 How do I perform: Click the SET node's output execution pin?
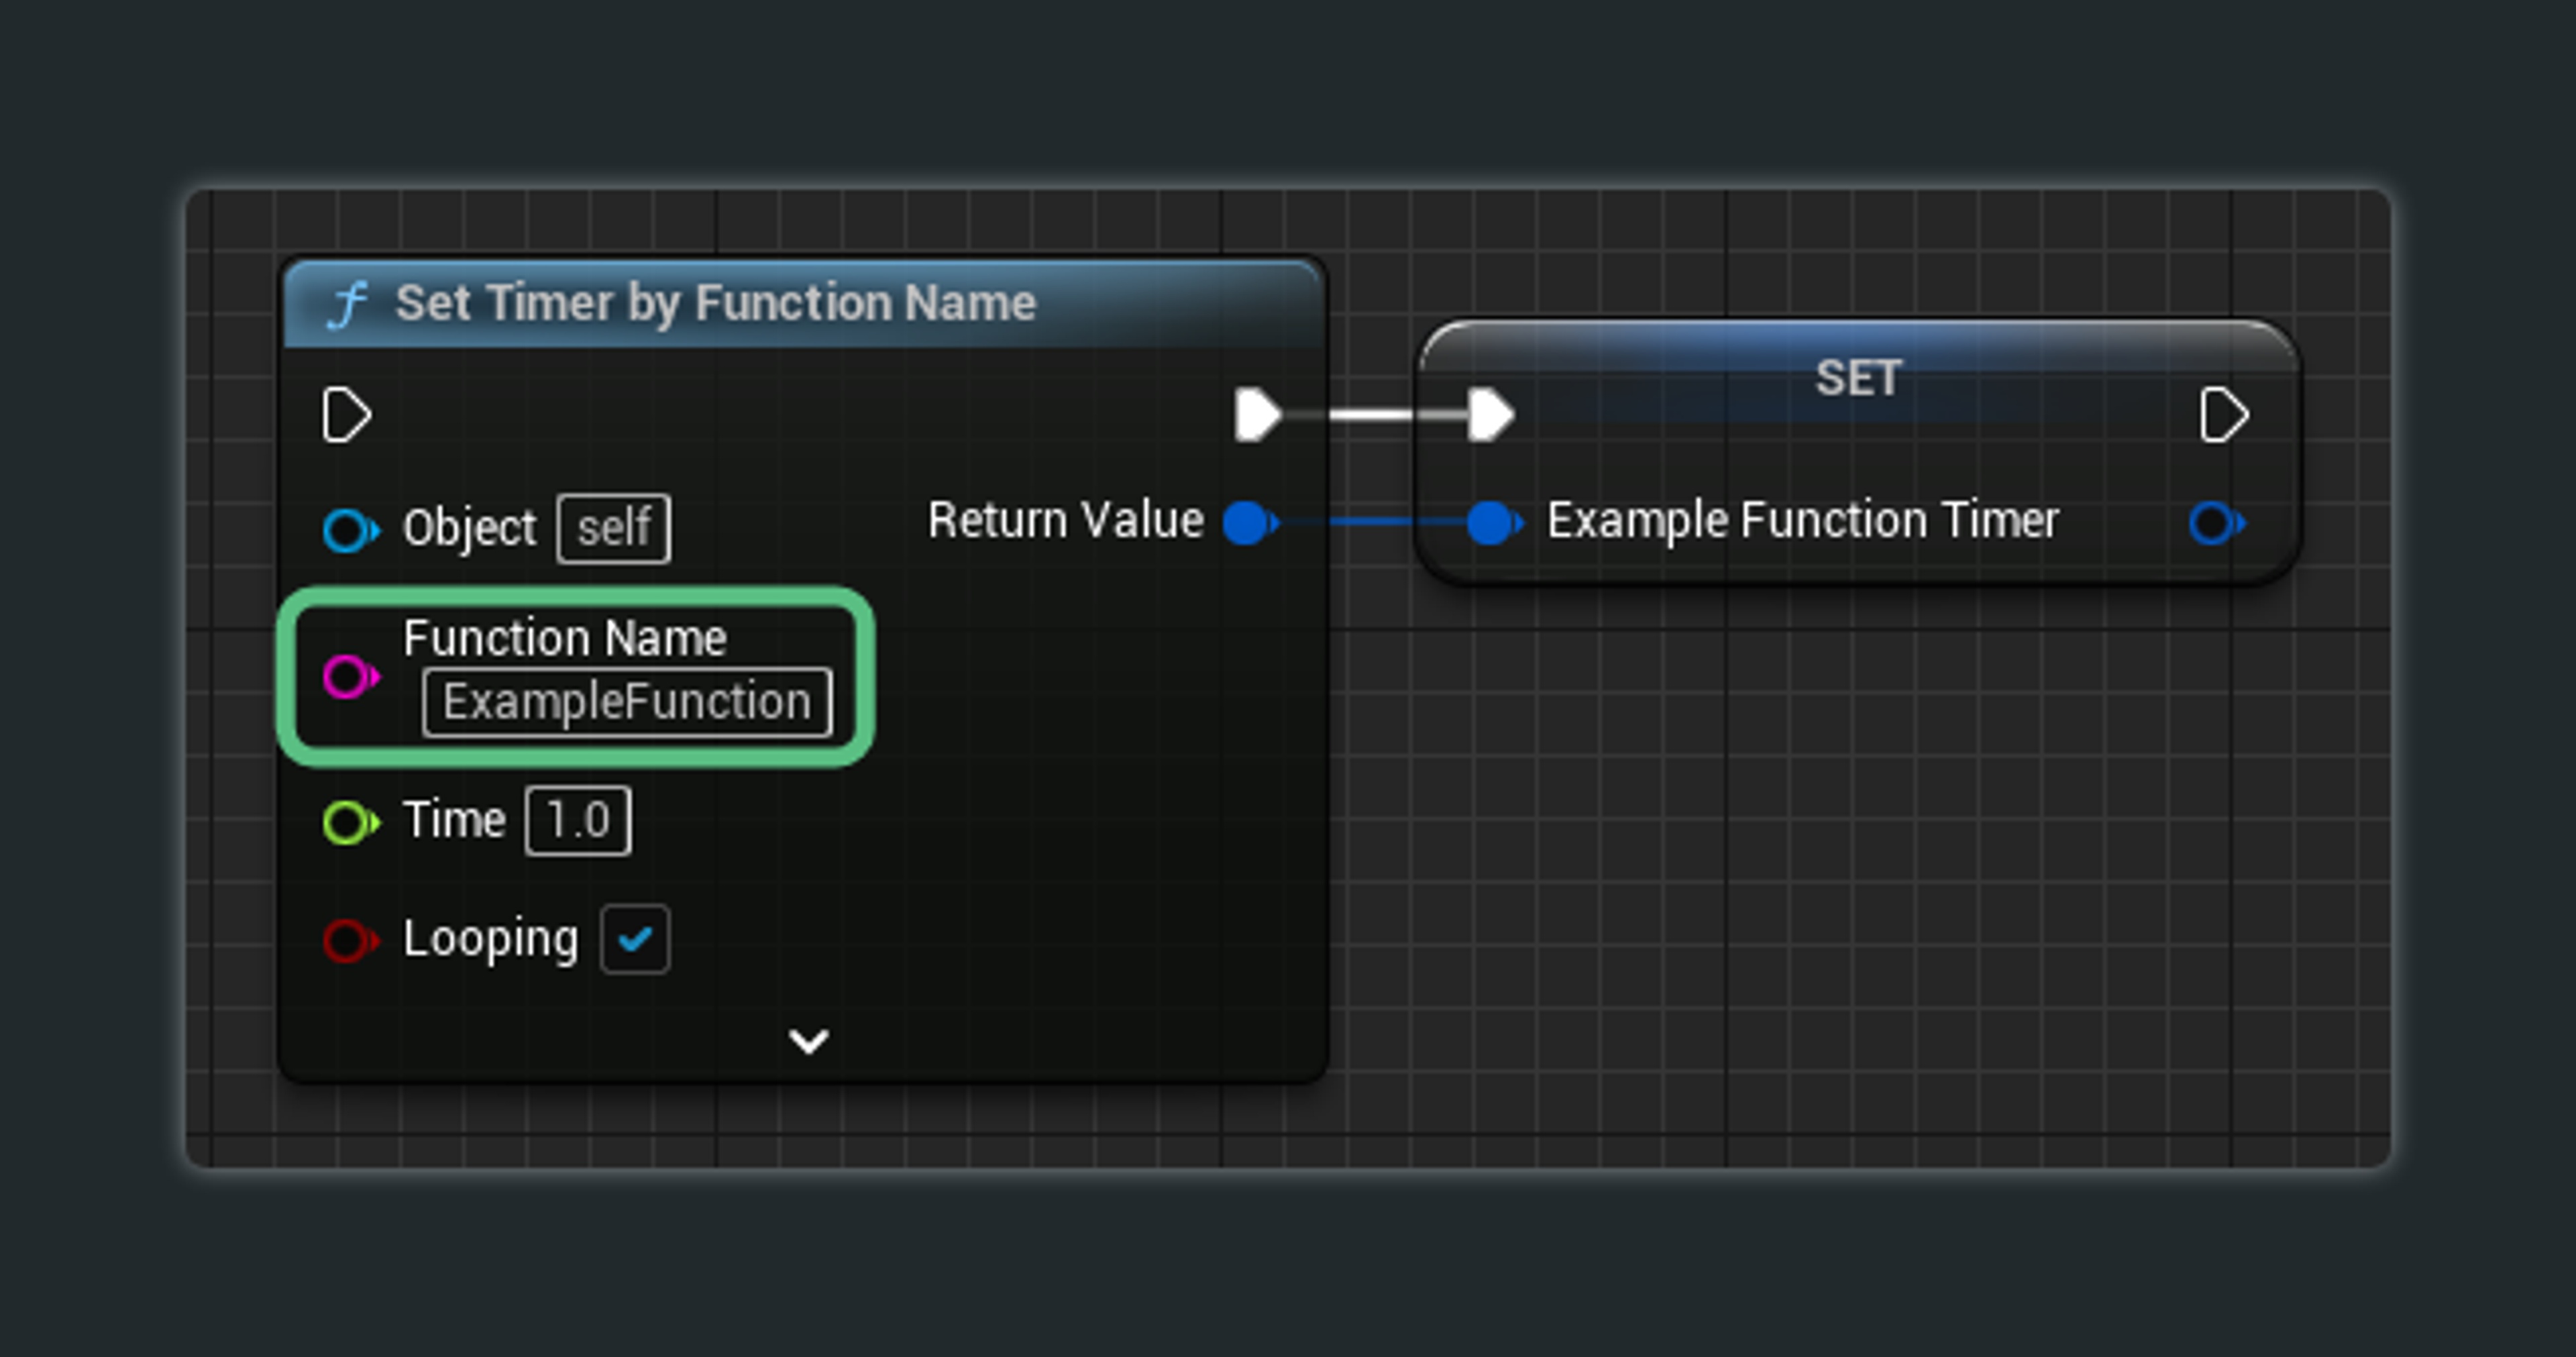(x=2223, y=415)
